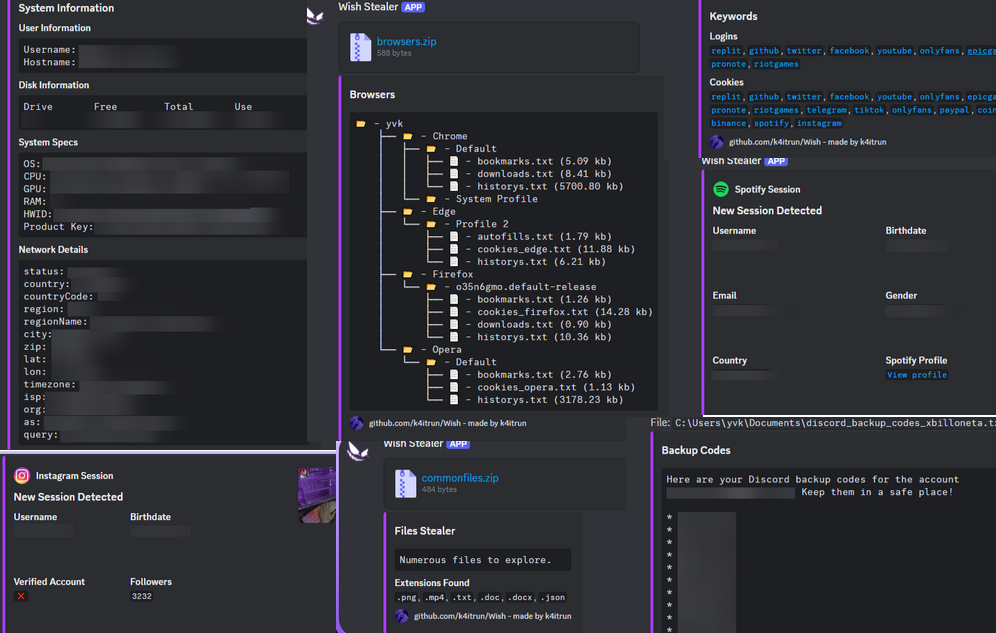Open the Spotify View profile link
Viewport: 996px width, 633px height.
point(917,375)
